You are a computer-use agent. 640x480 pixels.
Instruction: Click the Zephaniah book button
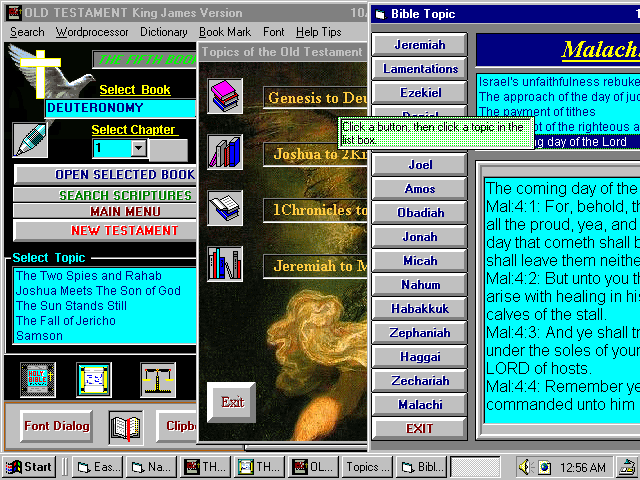point(420,333)
